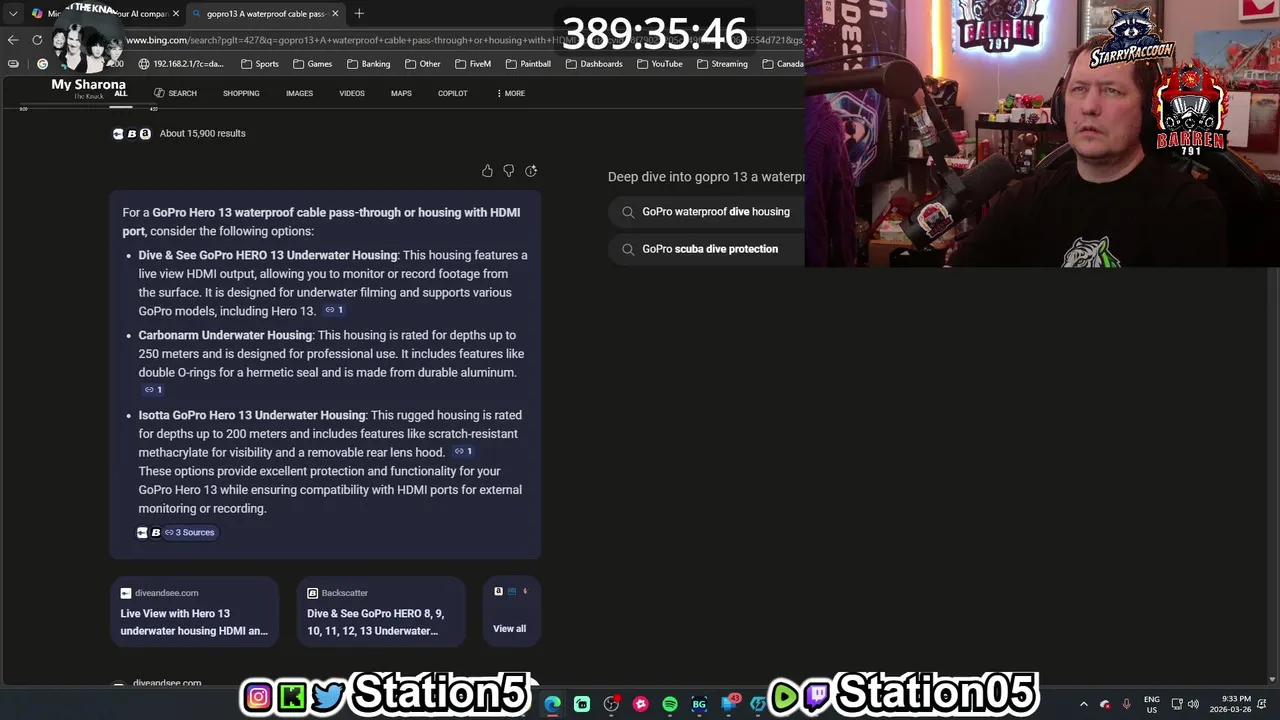The height and width of the screenshot is (720, 1280).
Task: Open the 192.168.2.1 bookmark
Action: point(181,64)
